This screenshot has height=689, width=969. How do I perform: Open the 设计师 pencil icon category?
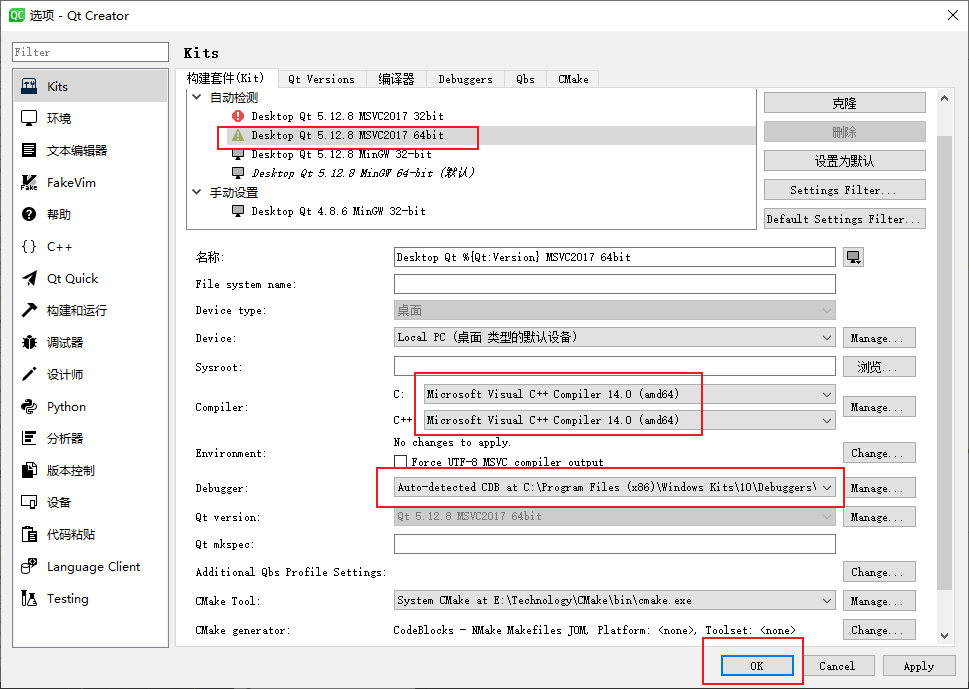[28, 374]
